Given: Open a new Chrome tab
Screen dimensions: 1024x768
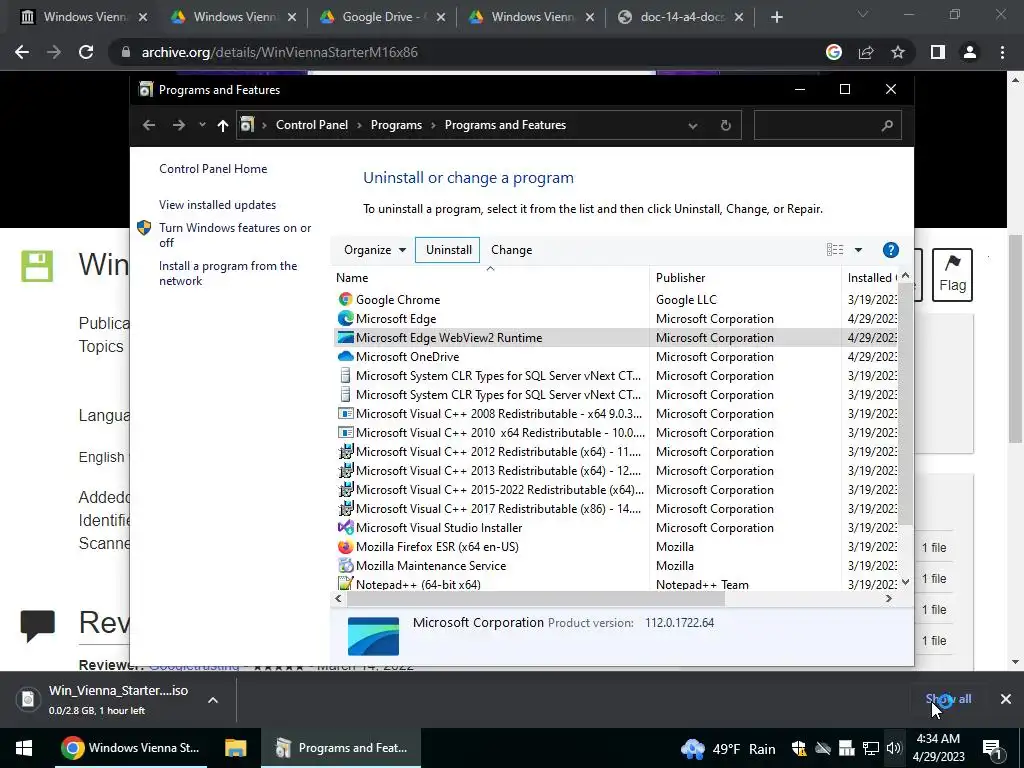Looking at the screenshot, I should (x=776, y=17).
